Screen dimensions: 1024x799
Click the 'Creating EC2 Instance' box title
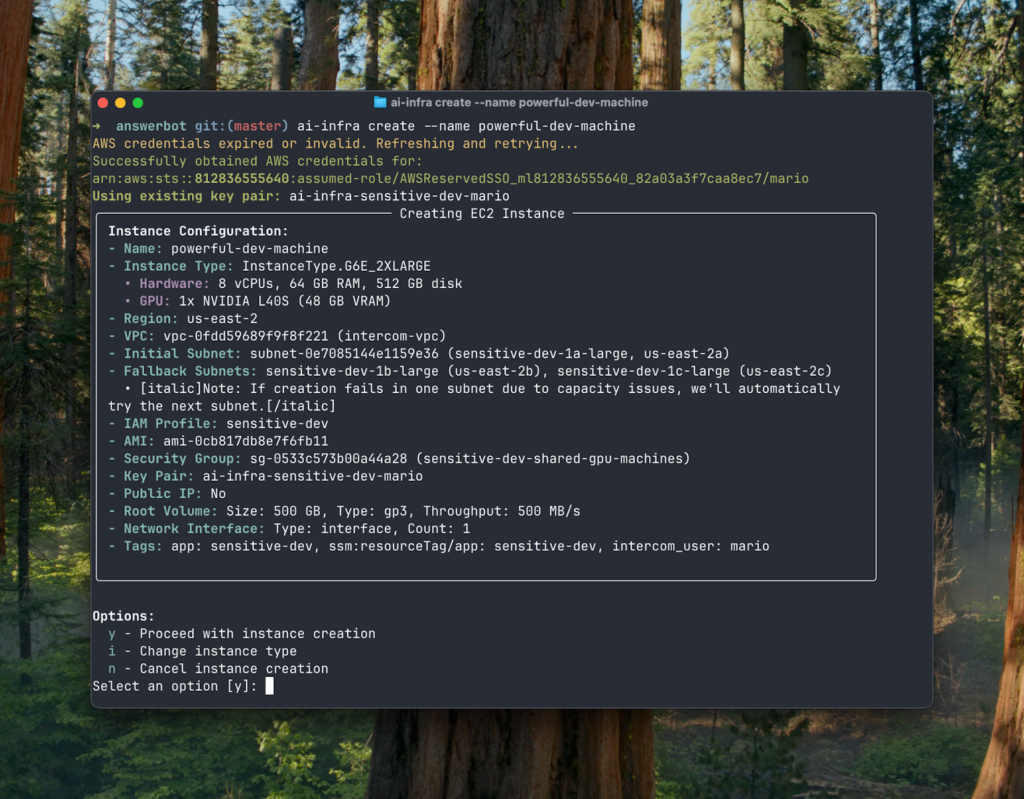[482, 214]
